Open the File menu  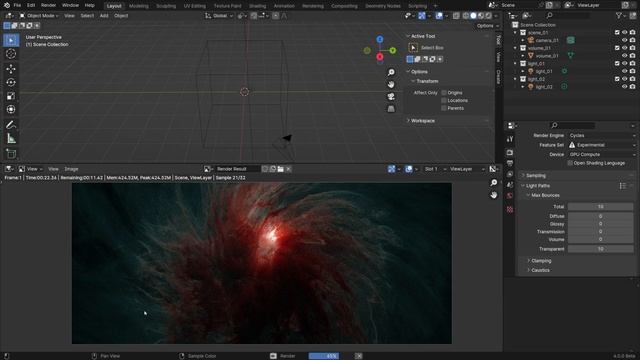click(x=17, y=5)
